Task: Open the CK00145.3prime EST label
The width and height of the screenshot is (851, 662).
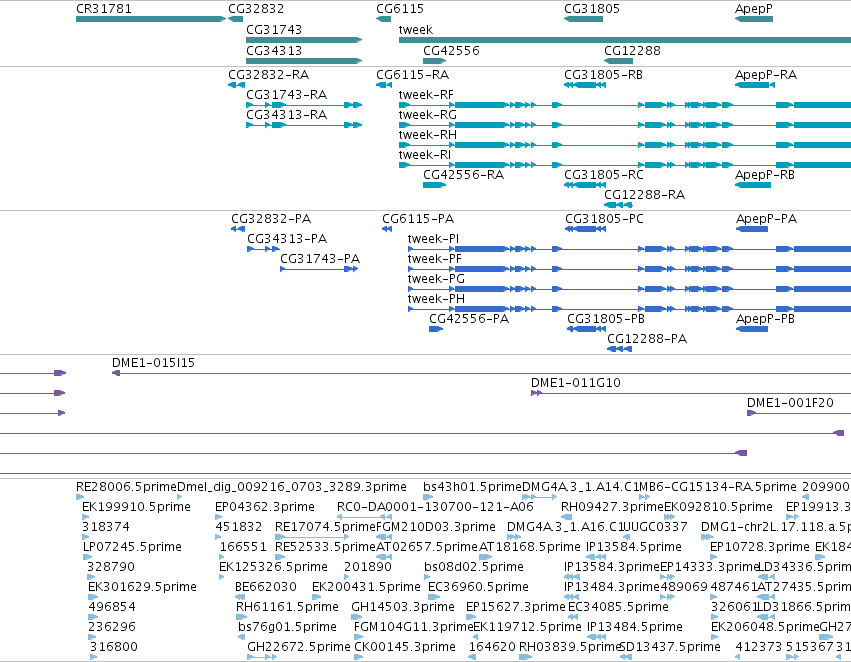Action: click(405, 647)
